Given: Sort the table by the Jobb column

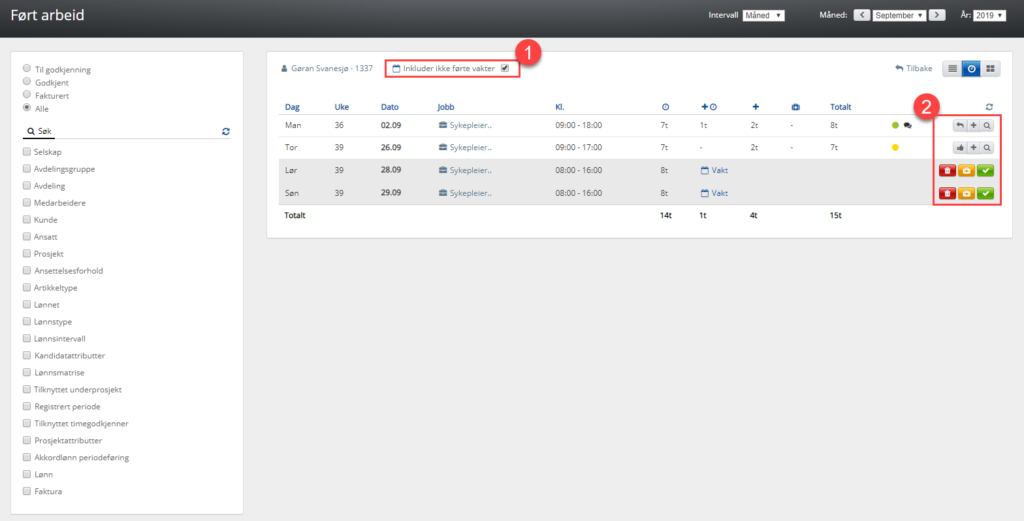Looking at the screenshot, I should click(x=446, y=107).
